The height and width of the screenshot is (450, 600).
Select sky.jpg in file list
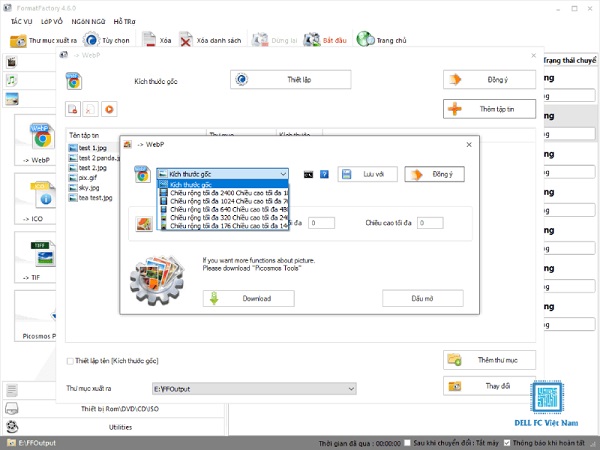coord(84,188)
